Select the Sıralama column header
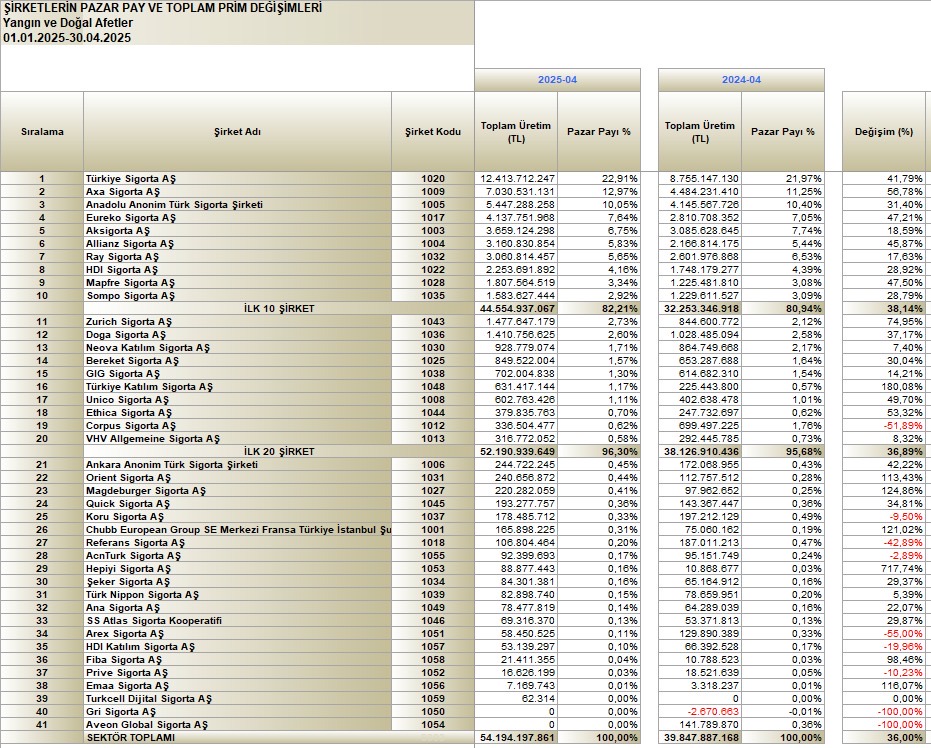Image resolution: width=931 pixels, height=748 pixels. [42, 132]
